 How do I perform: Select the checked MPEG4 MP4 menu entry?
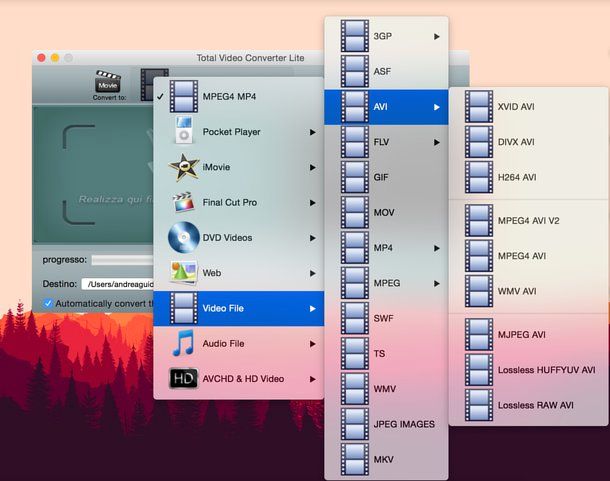point(239,97)
